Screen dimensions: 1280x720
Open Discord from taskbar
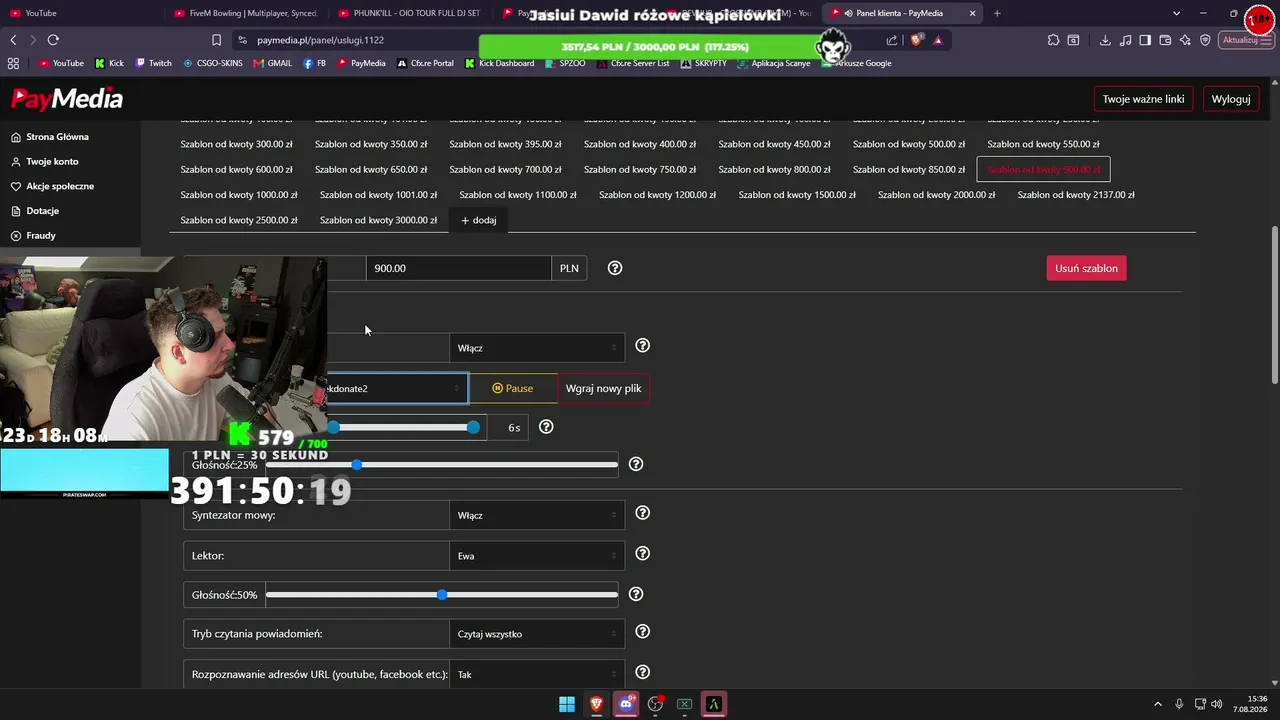pyautogui.click(x=626, y=704)
